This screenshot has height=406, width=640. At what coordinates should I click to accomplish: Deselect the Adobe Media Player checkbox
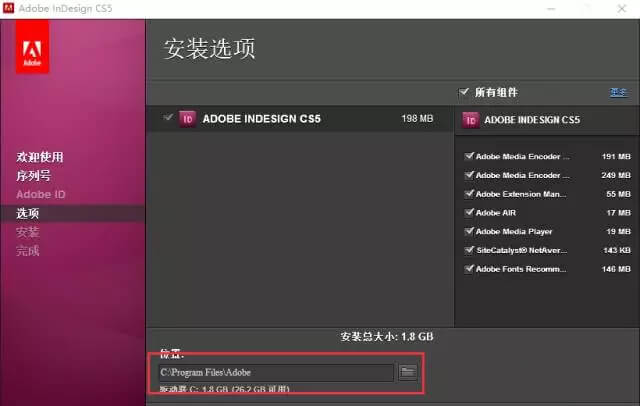[x=469, y=231]
